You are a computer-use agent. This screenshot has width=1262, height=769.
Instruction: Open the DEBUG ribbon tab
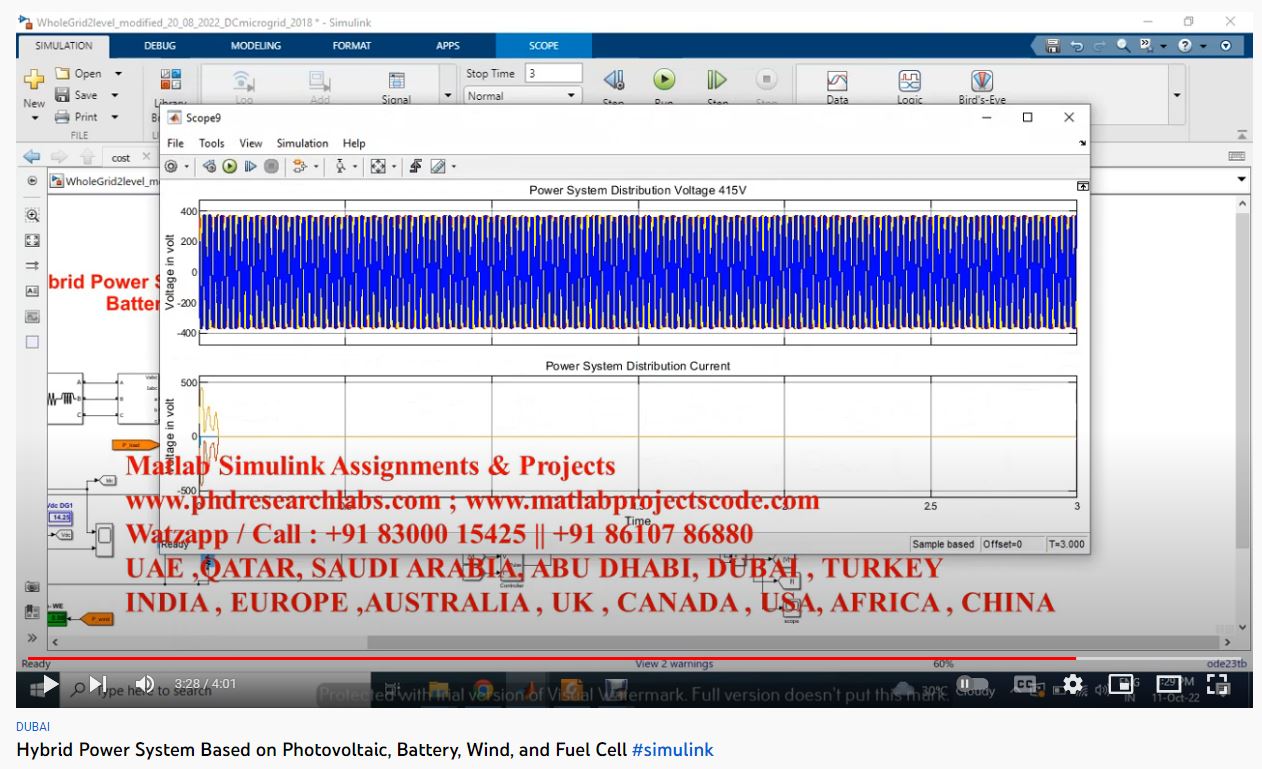tap(159, 45)
